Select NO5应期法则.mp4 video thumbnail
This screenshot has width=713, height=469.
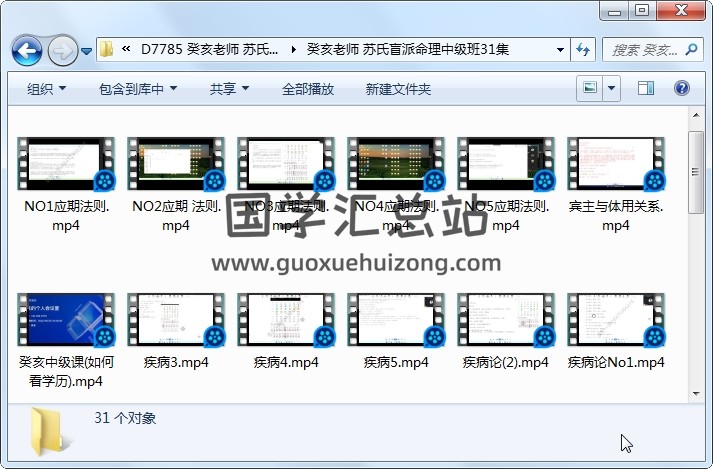[x=507, y=164]
